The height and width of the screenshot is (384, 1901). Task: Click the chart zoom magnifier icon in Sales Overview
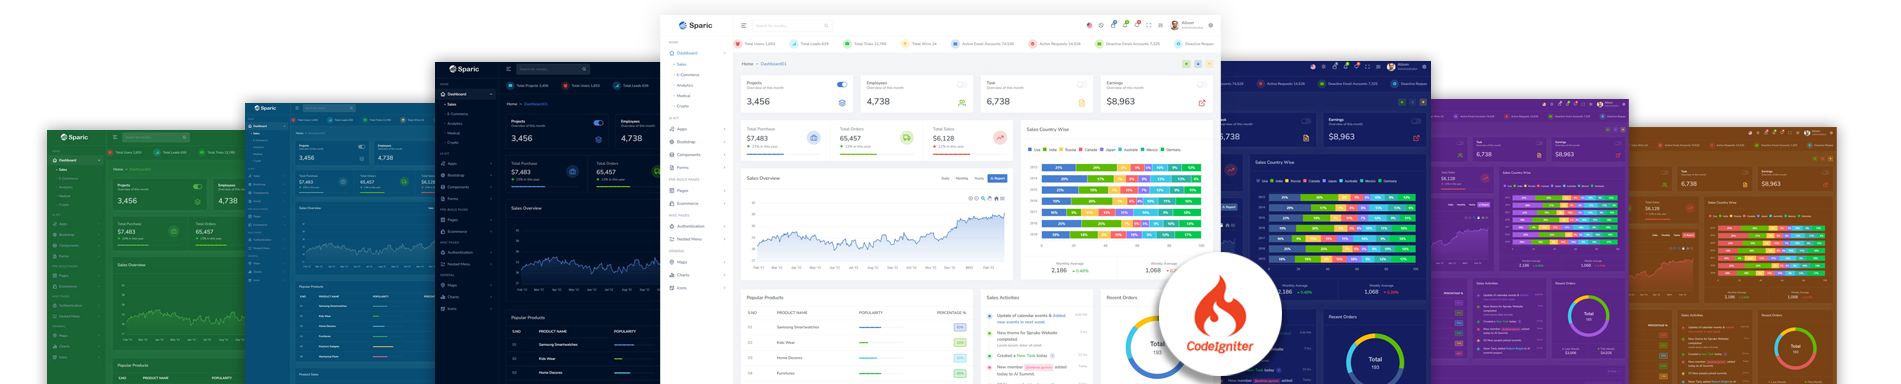click(984, 198)
